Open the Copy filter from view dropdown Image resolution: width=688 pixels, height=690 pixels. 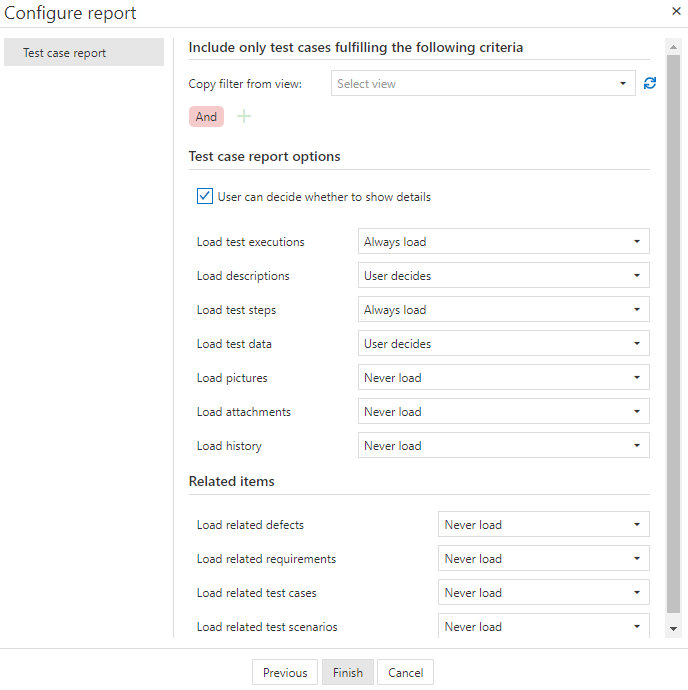click(483, 84)
